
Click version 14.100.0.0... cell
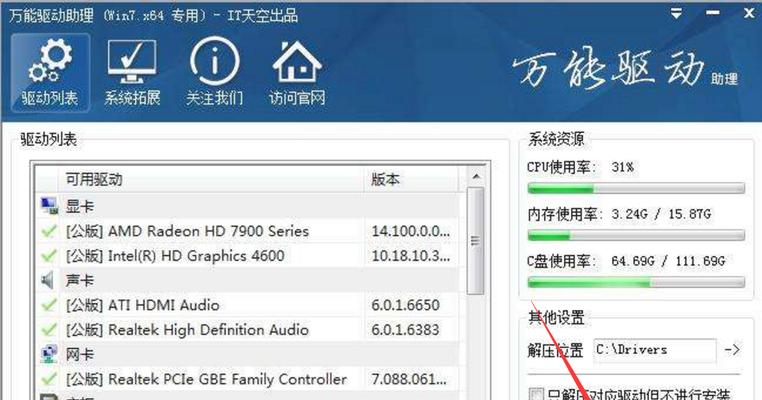click(x=411, y=231)
